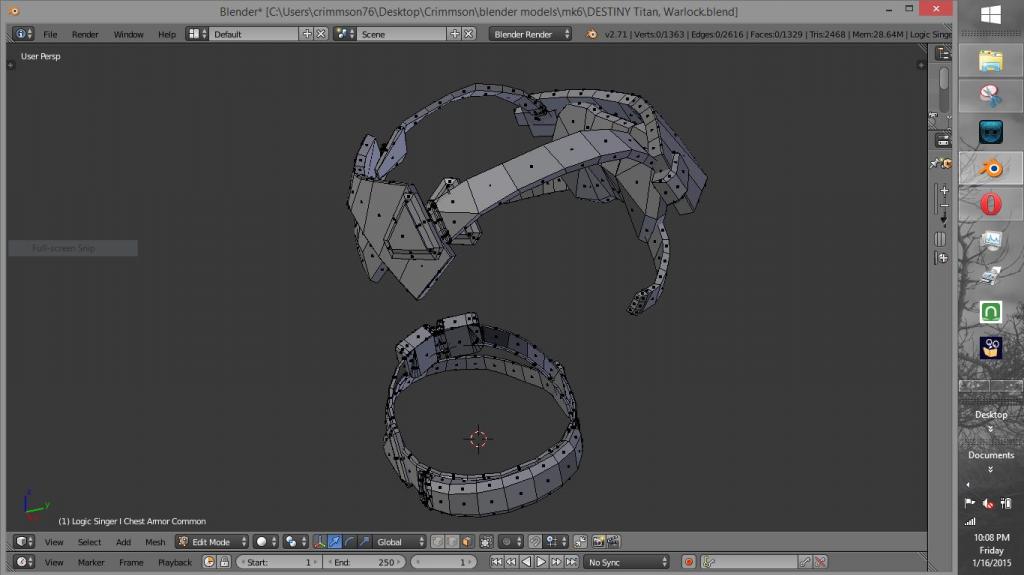The image size is (1024, 575).
Task: Click the Select menu button
Action: [x=90, y=542]
